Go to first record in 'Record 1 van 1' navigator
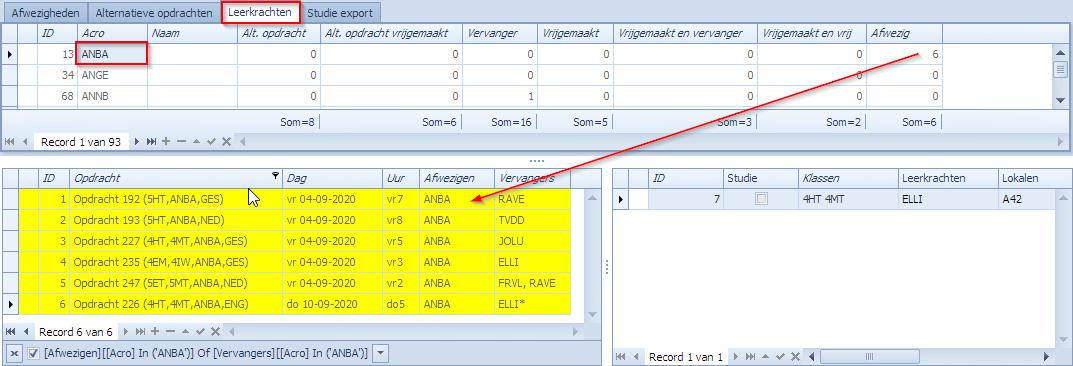The image size is (1073, 366). (x=621, y=356)
